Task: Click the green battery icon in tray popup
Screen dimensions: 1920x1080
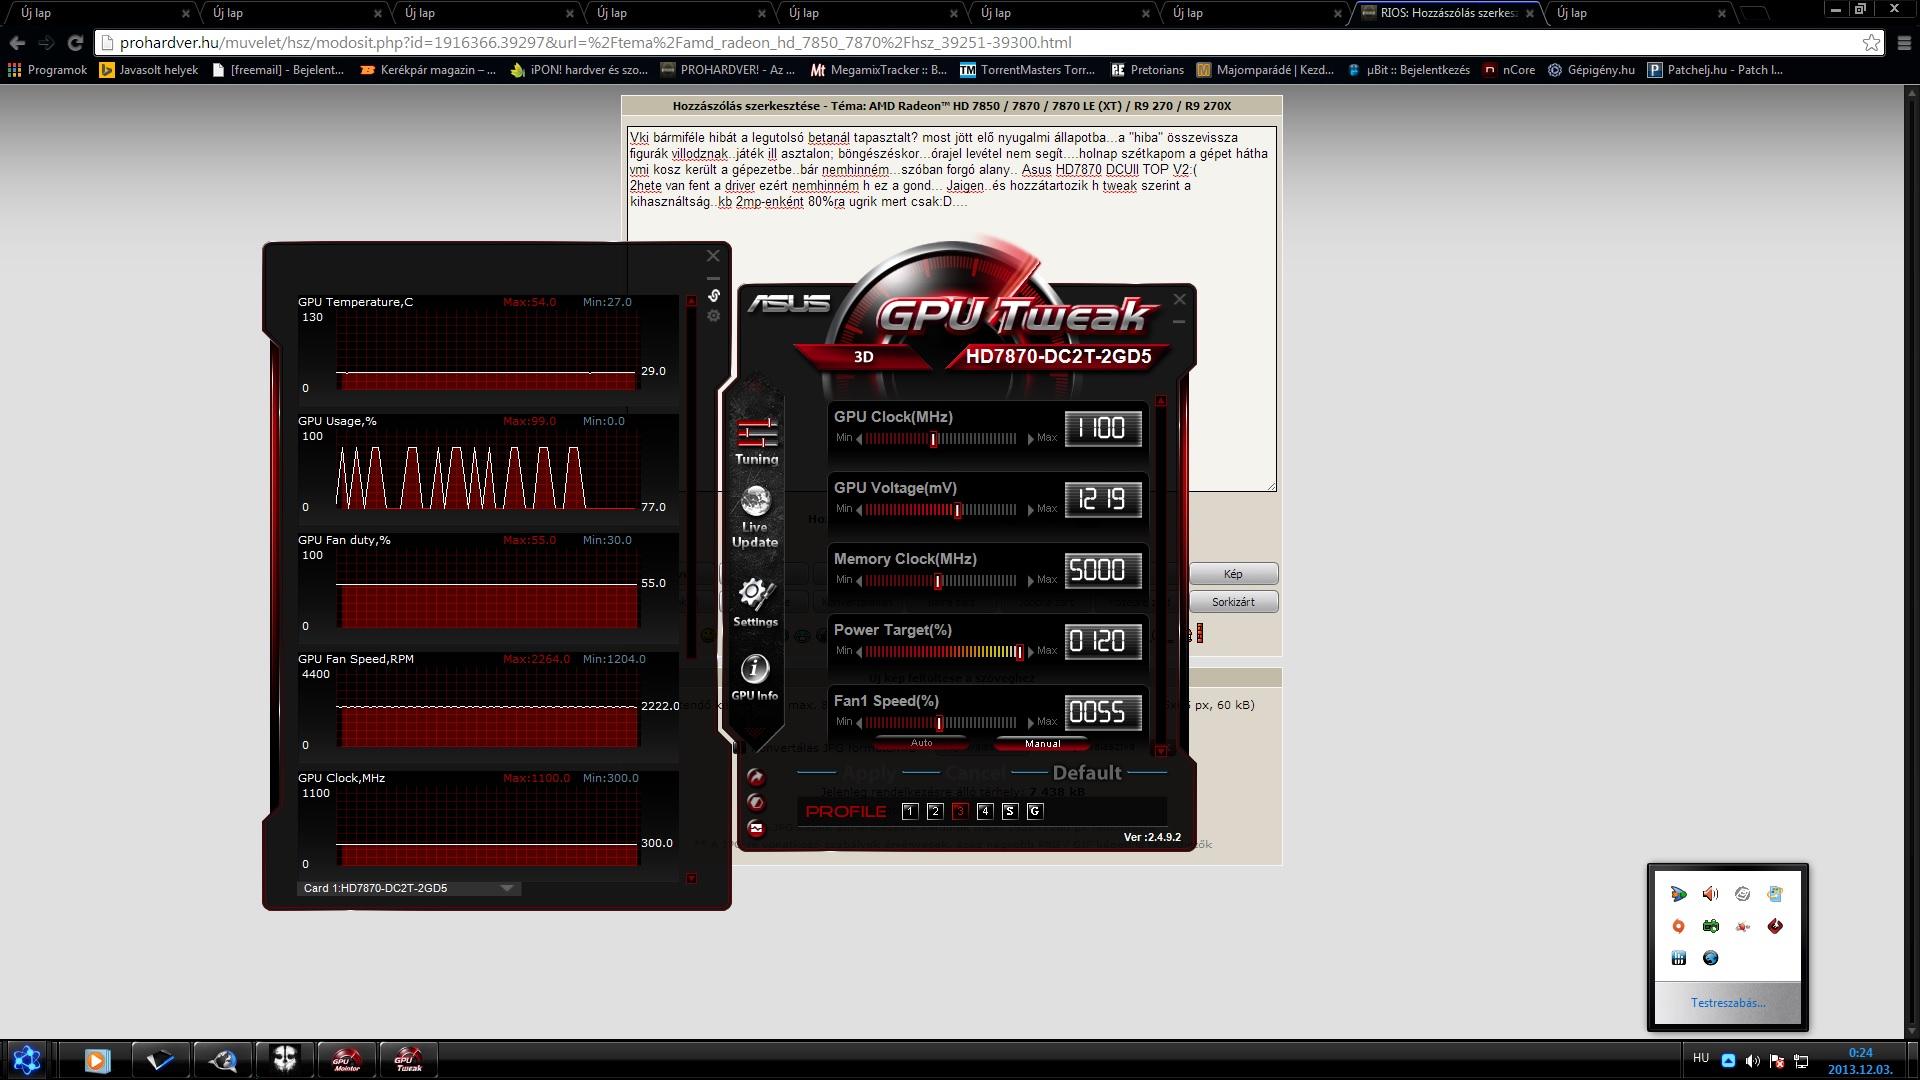Action: click(x=1711, y=926)
